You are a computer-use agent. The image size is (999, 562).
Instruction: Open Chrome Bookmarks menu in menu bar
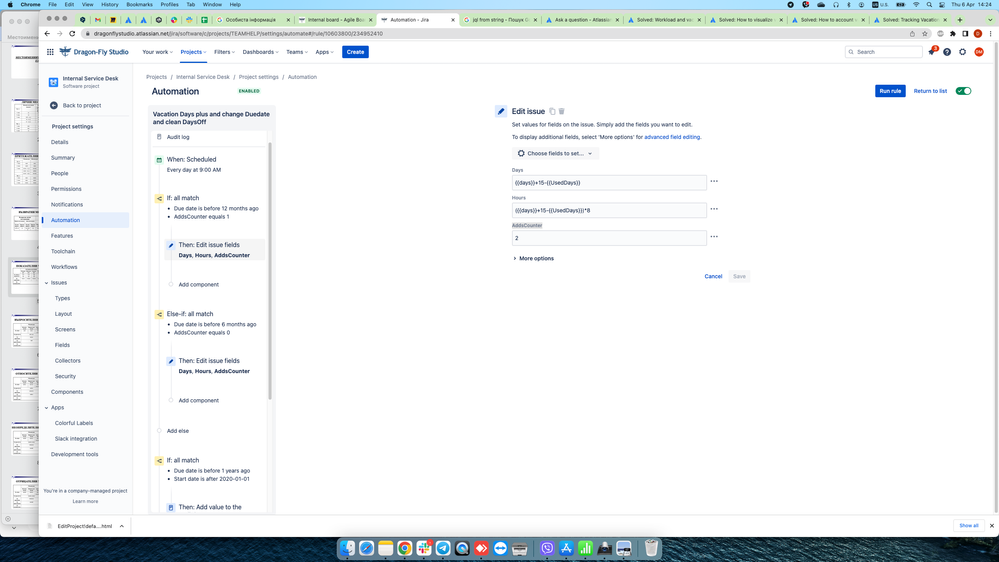140,4
